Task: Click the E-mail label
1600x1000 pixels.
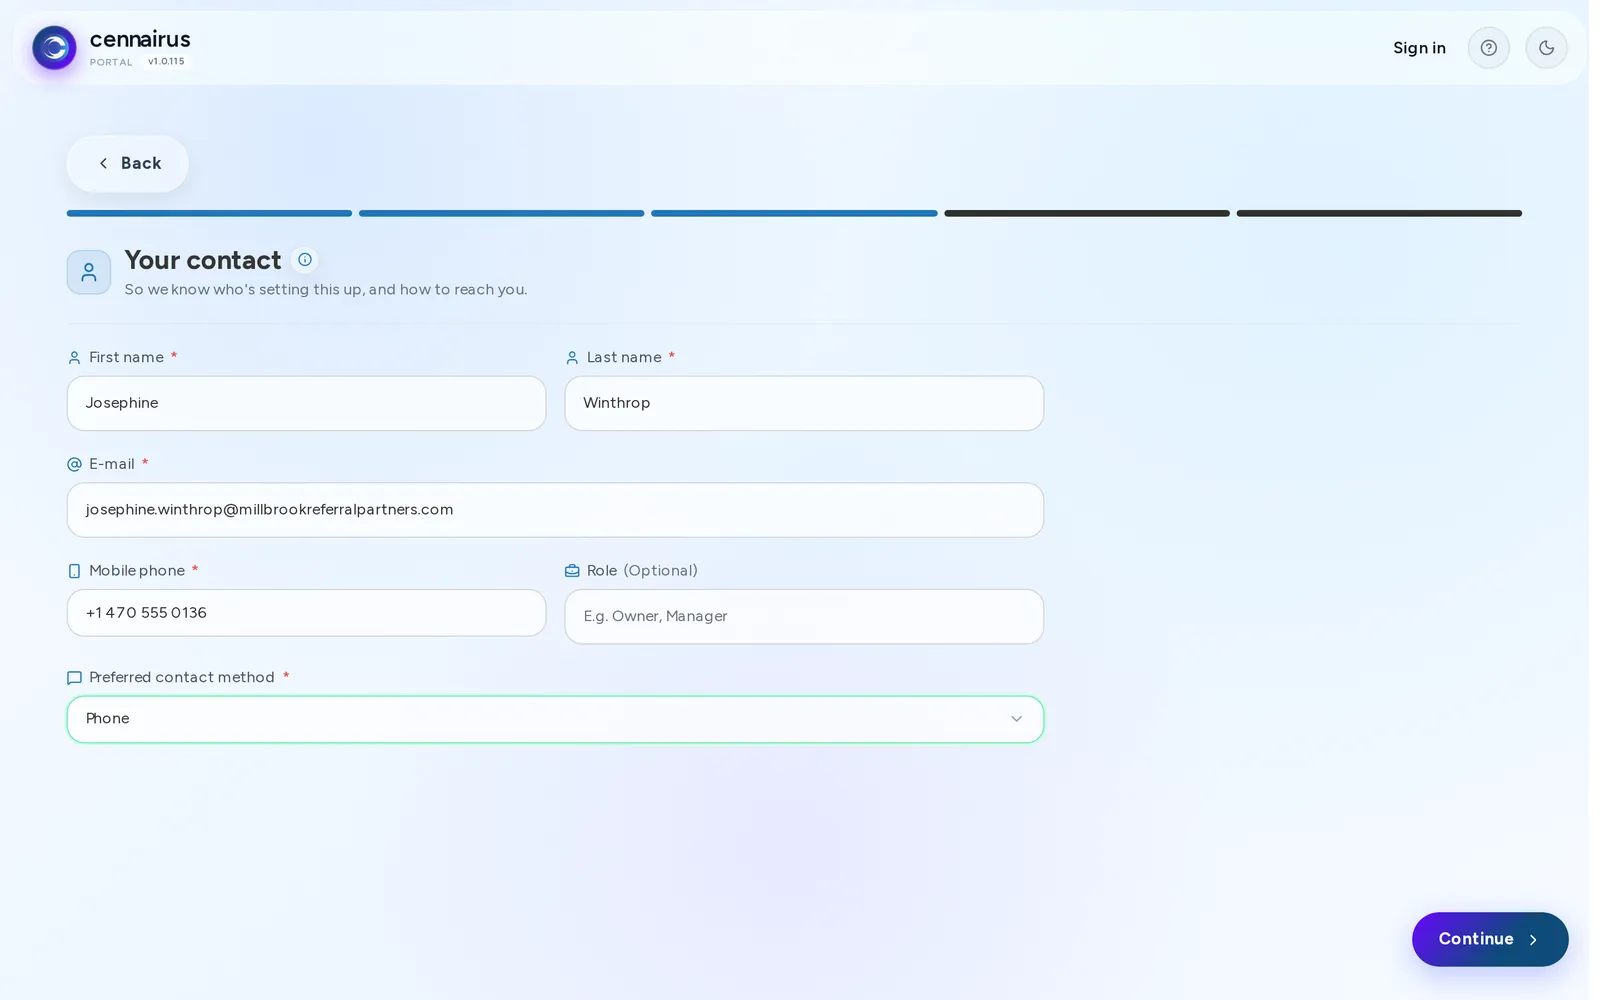Action: click(x=111, y=464)
